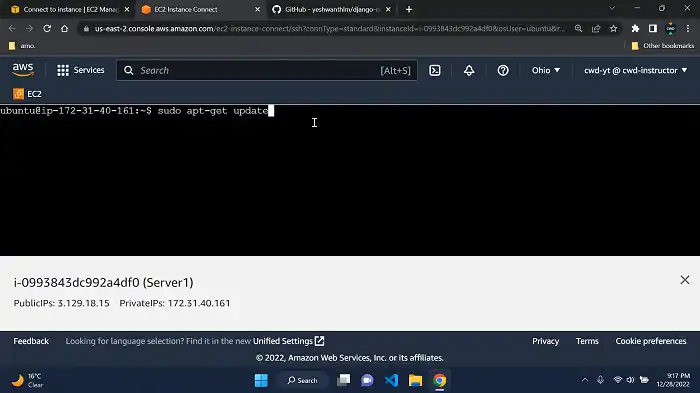Toggle the browser side panel
This screenshot has width=700, height=393.
tap(653, 29)
